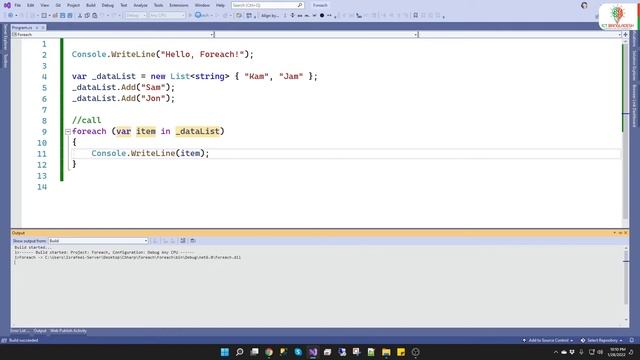Viewport: 640px width, 360px height.
Task: Open the View menu
Action: pyautogui.click(x=44, y=5)
